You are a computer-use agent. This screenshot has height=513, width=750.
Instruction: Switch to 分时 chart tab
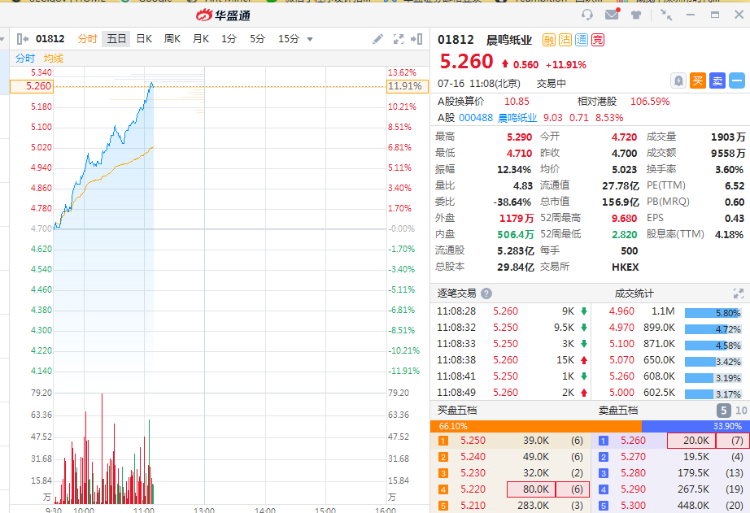click(88, 39)
